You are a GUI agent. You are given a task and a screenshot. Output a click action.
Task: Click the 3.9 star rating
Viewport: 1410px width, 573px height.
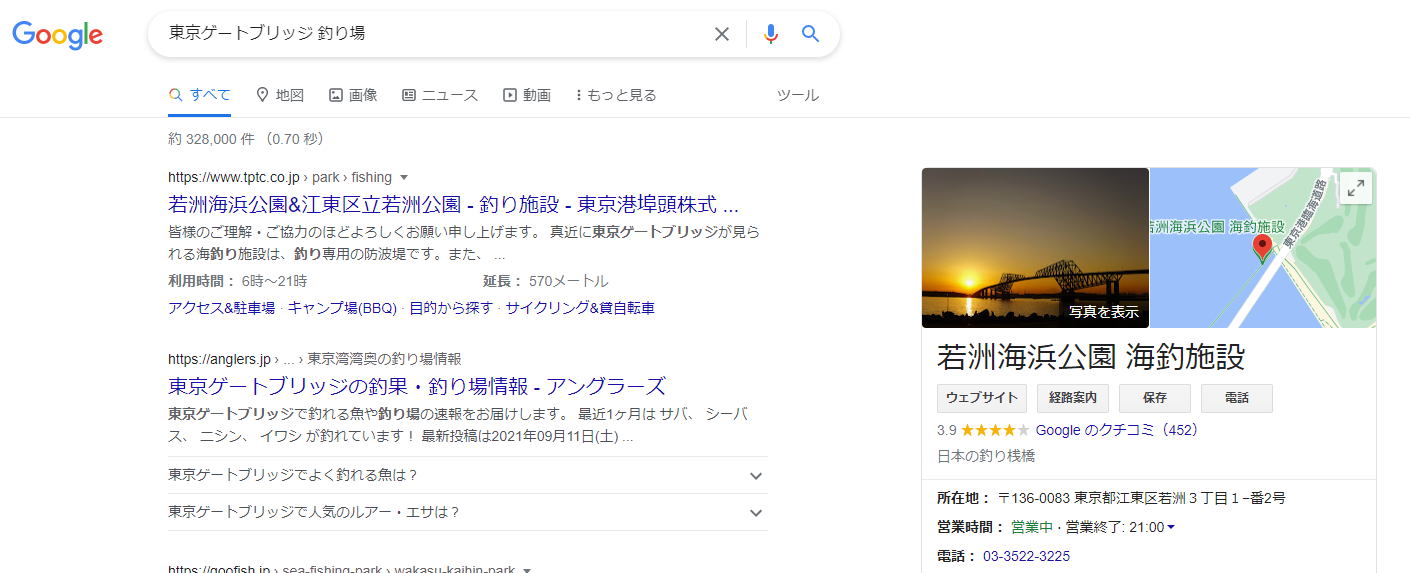coord(983,430)
